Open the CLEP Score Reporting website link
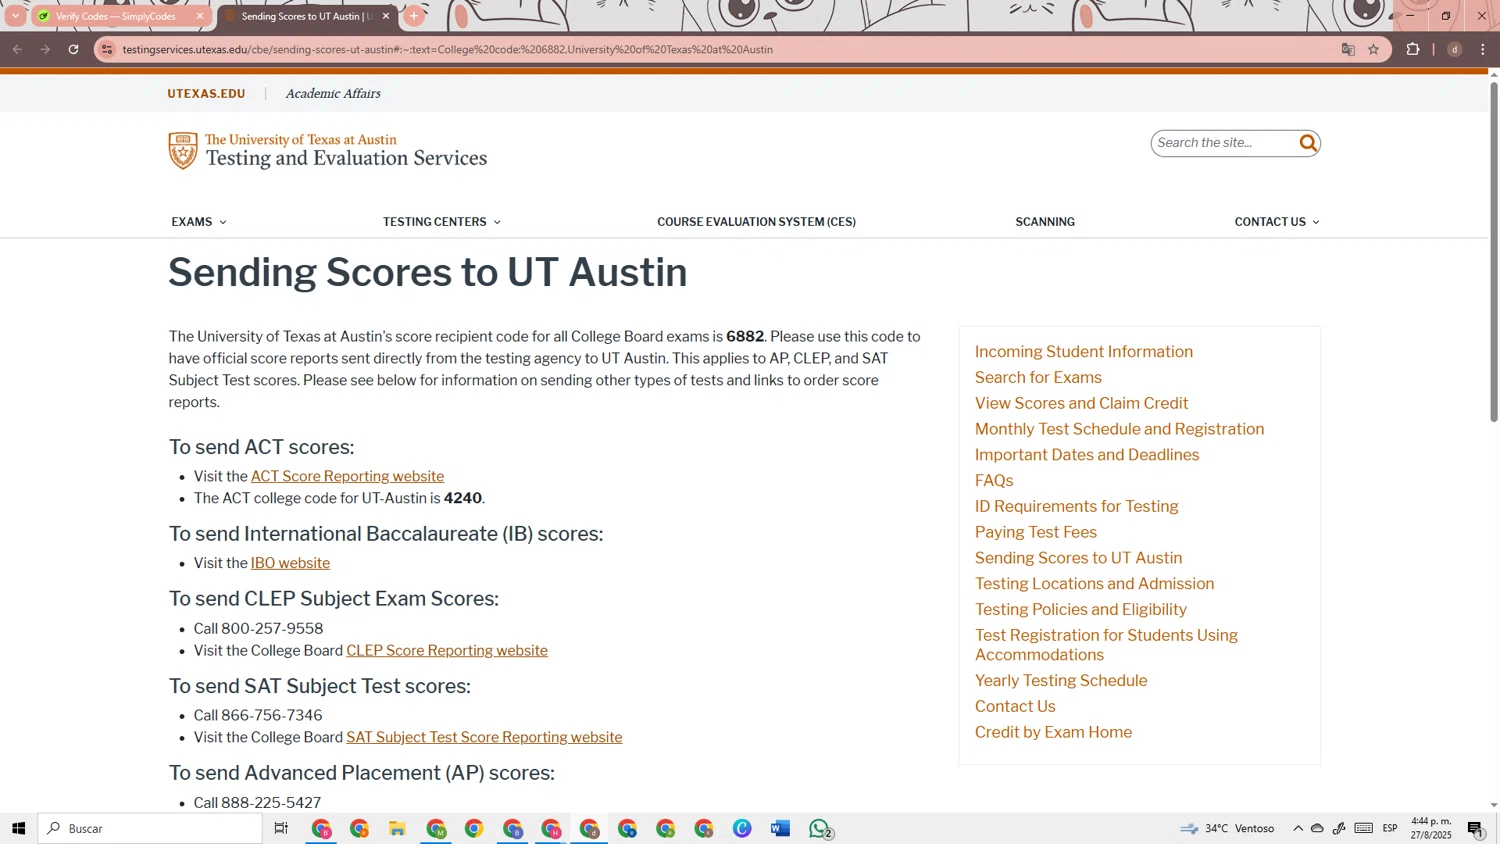Viewport: 1500px width, 844px height. pos(447,650)
